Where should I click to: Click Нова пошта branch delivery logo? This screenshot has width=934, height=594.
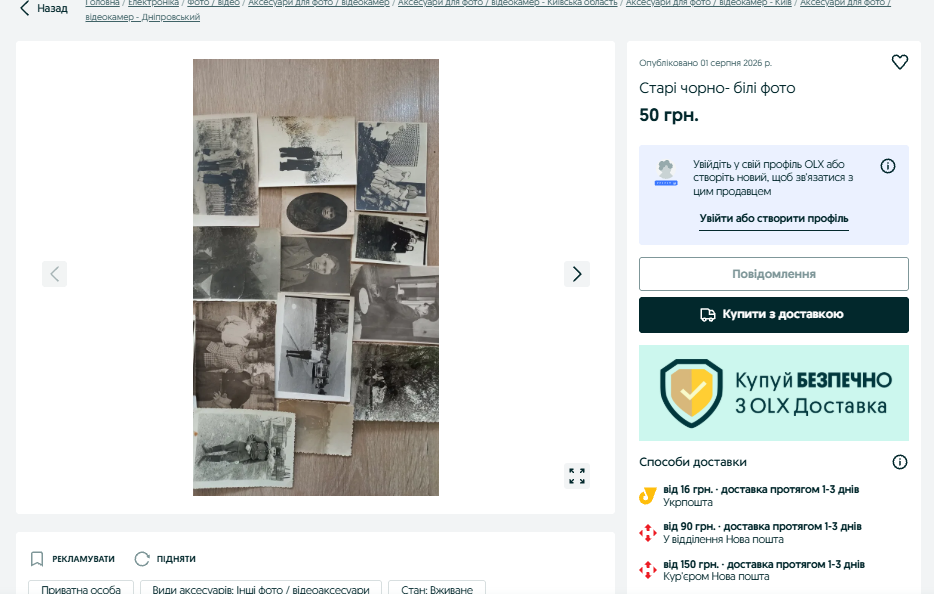click(647, 533)
